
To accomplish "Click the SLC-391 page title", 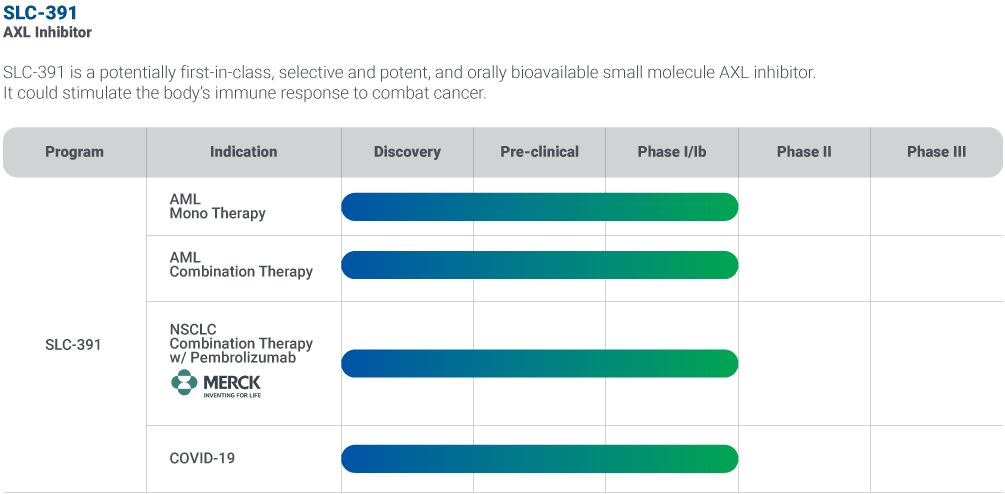I will (40, 13).
